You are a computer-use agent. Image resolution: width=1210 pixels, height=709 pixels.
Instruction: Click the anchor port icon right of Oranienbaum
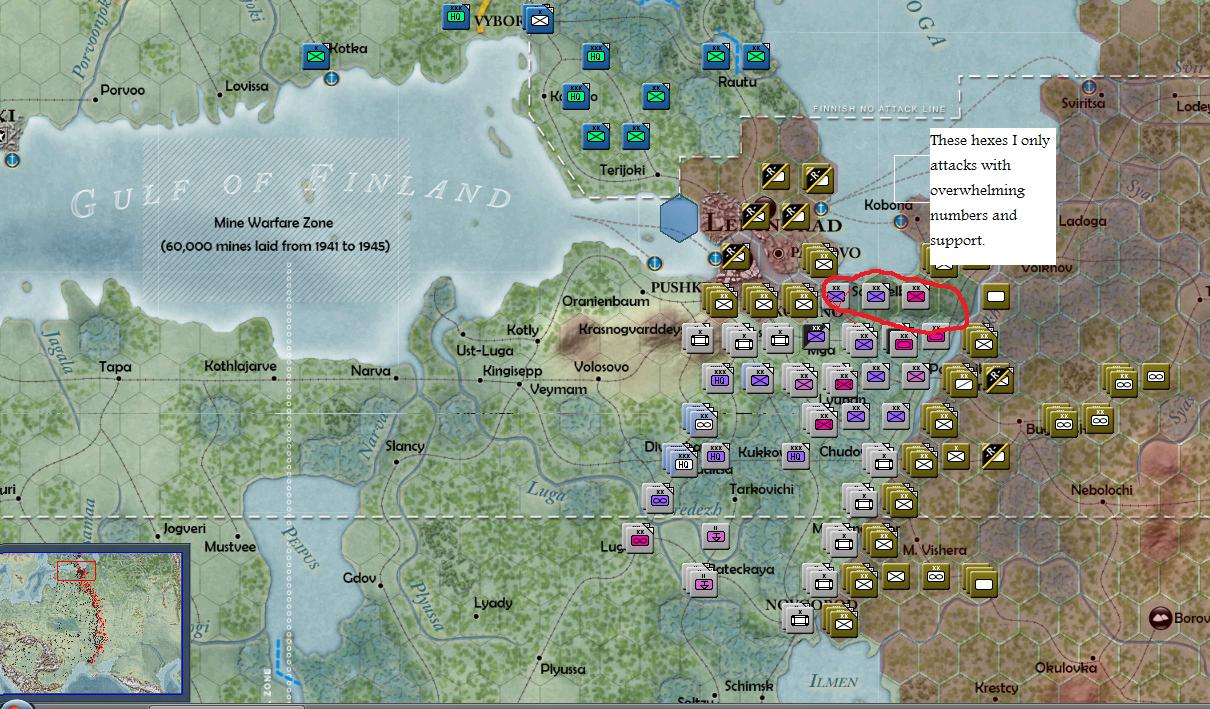tap(655, 263)
